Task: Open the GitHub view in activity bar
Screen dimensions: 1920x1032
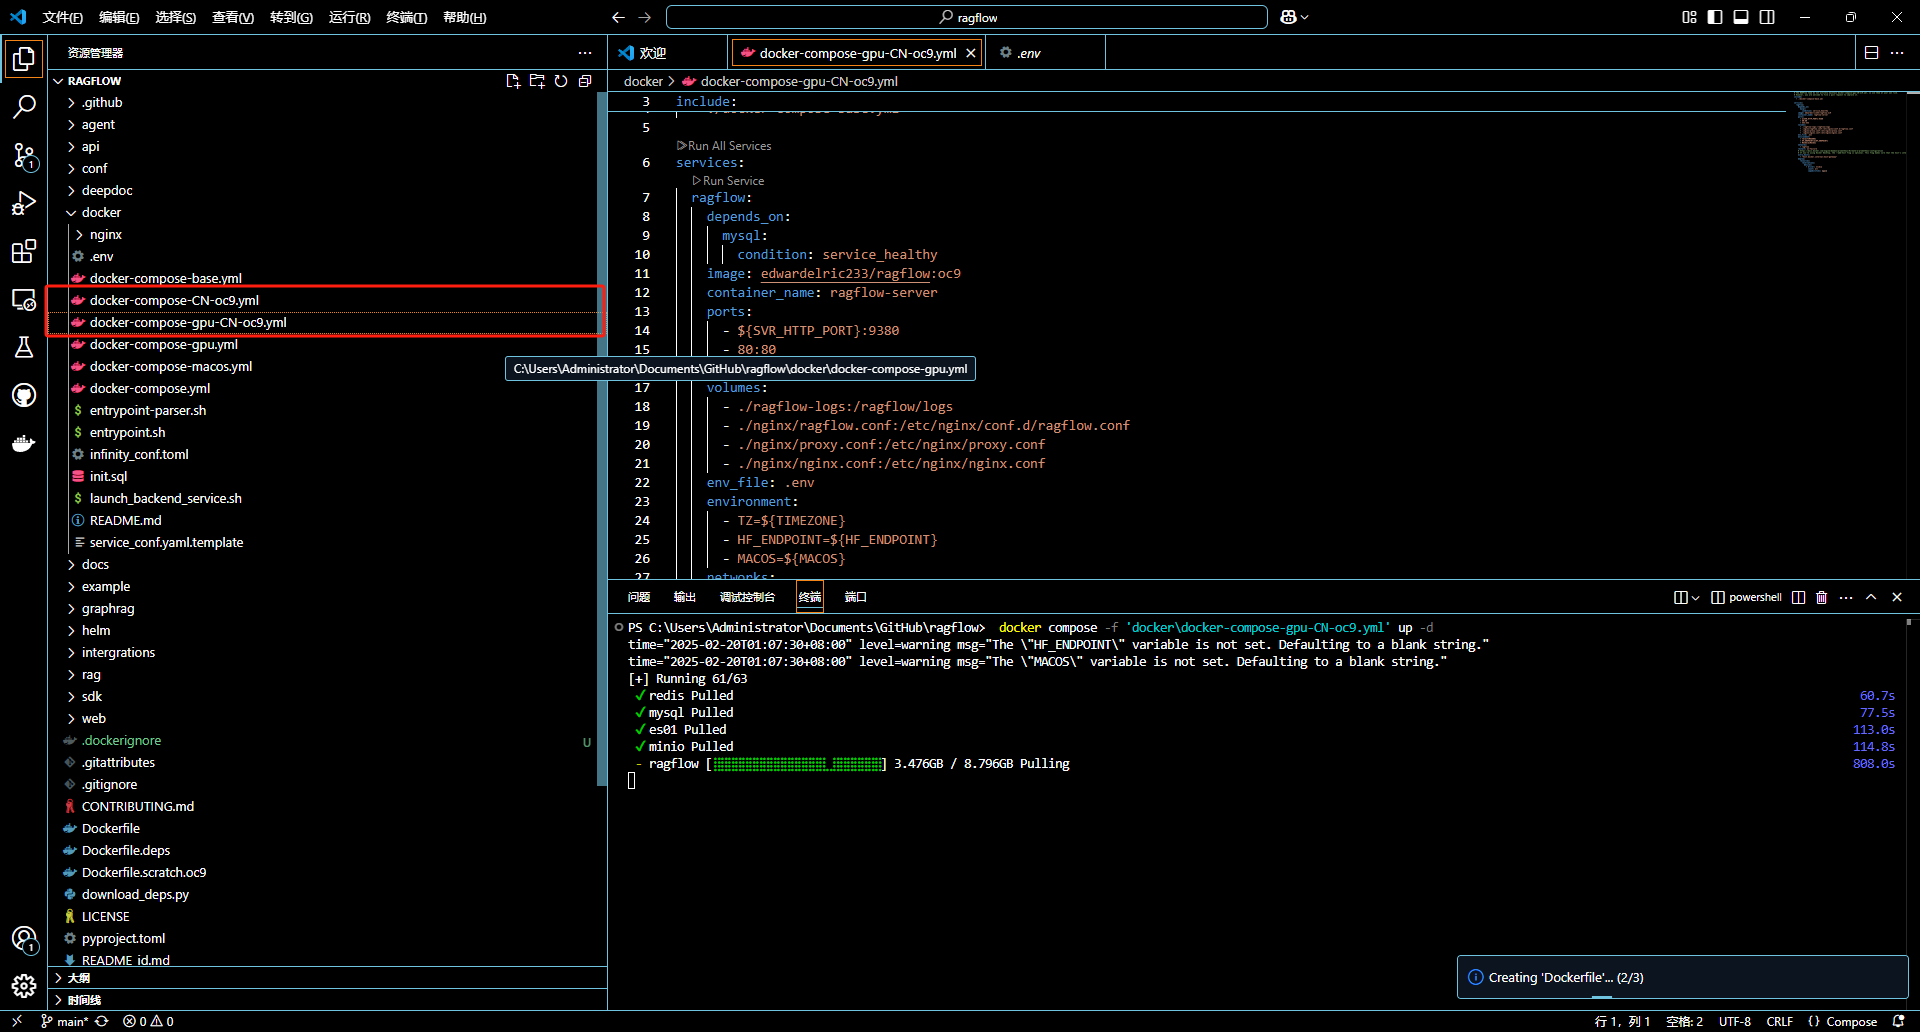Action: tap(24, 395)
